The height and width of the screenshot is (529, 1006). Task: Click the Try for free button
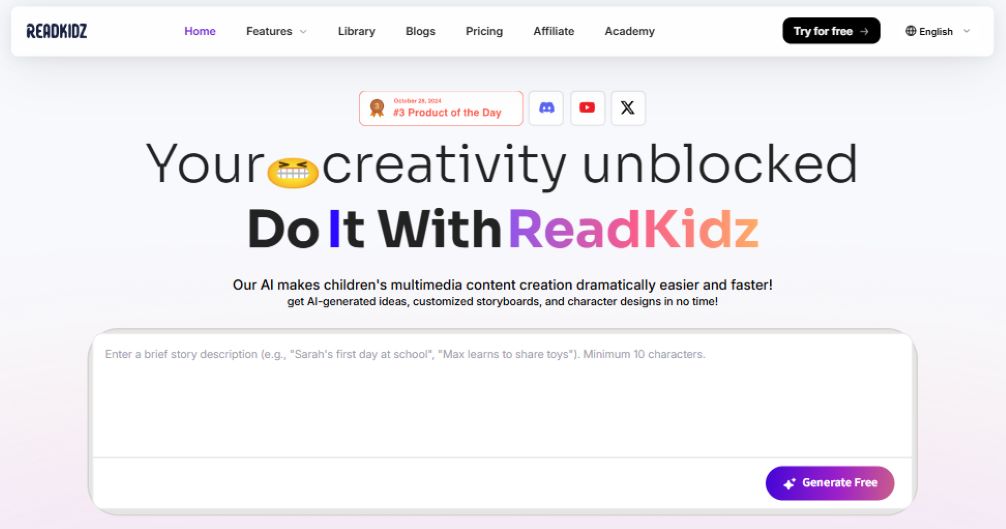coord(831,31)
